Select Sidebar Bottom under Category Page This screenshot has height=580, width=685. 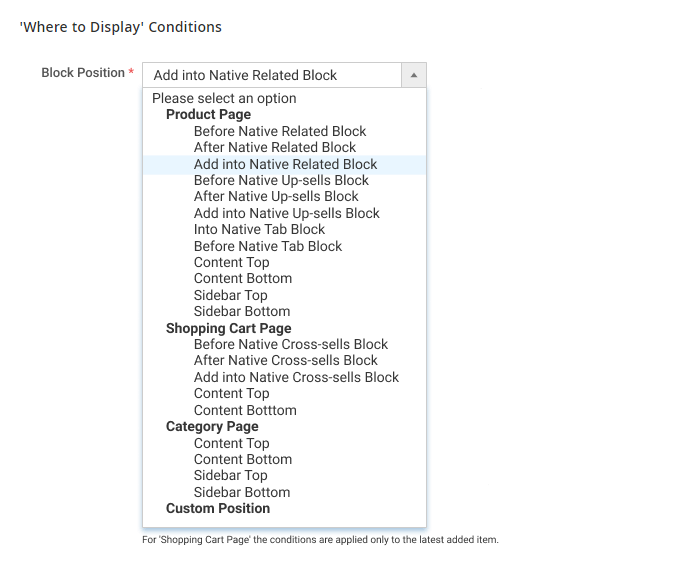pyautogui.click(x=284, y=492)
